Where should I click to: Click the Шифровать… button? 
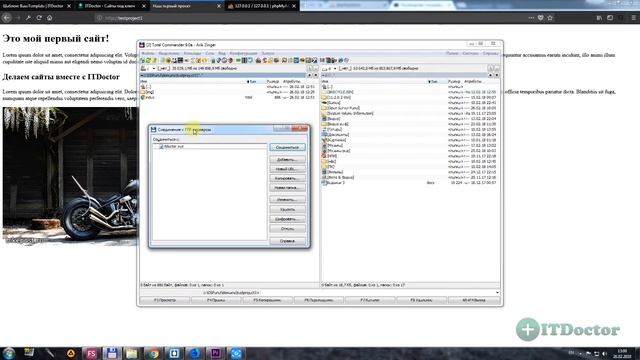287,219
